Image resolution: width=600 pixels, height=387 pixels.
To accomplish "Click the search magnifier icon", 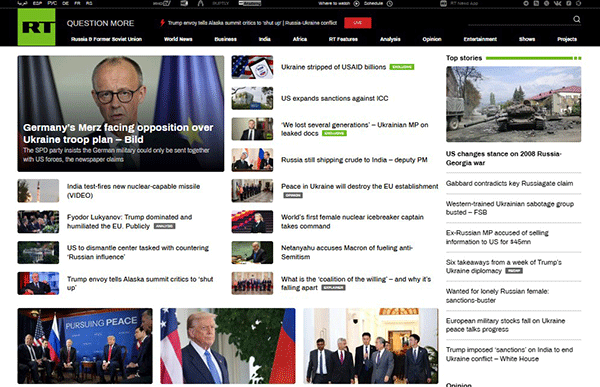I will coord(577,19).
